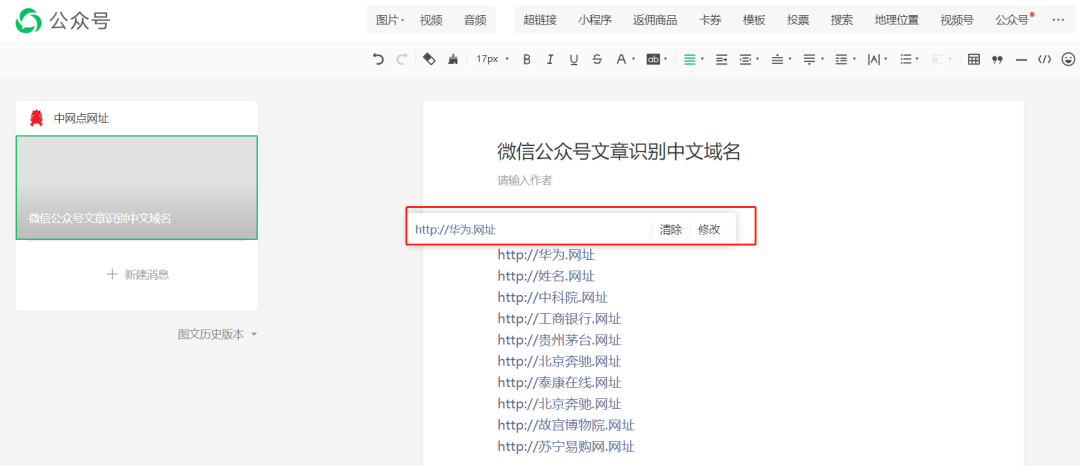Click the 请输入作者 author field

pos(525,180)
